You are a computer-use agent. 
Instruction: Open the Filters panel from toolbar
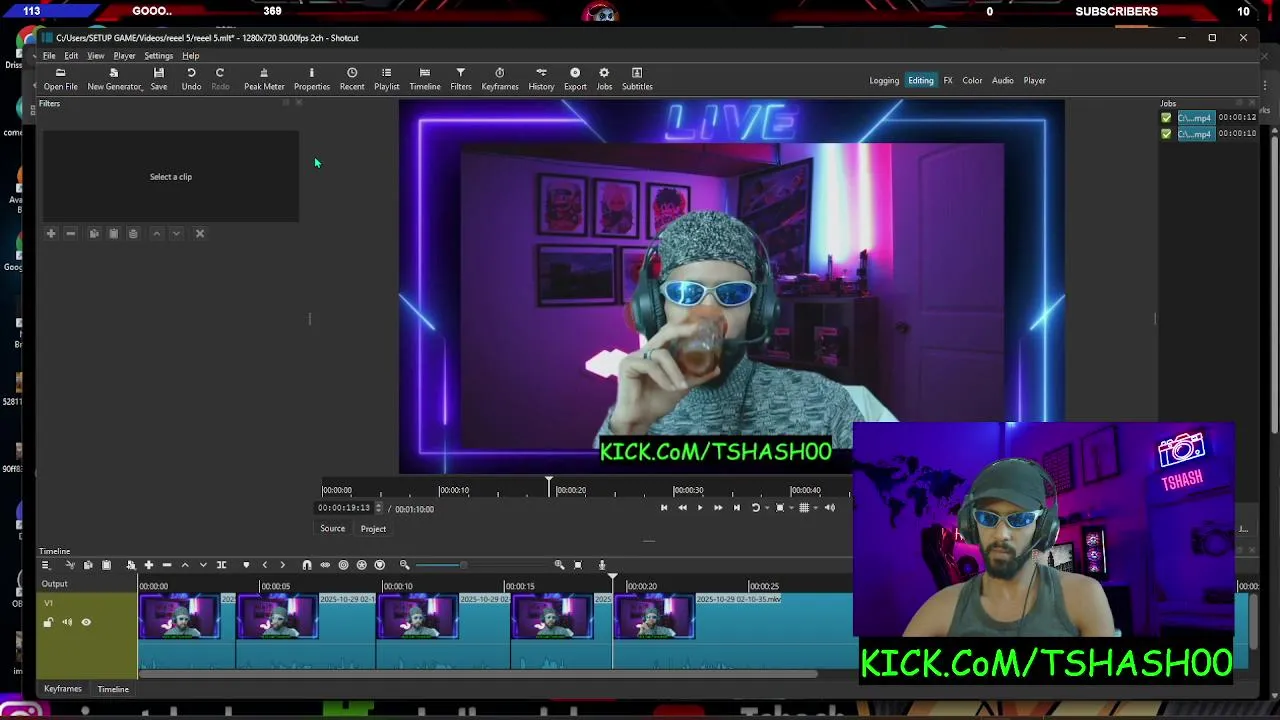pos(460,78)
